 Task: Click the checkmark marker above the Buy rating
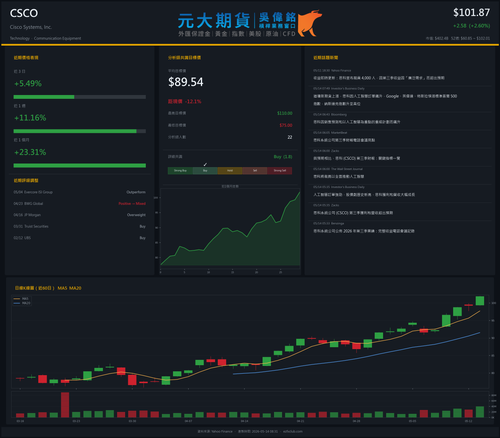click(x=205, y=164)
